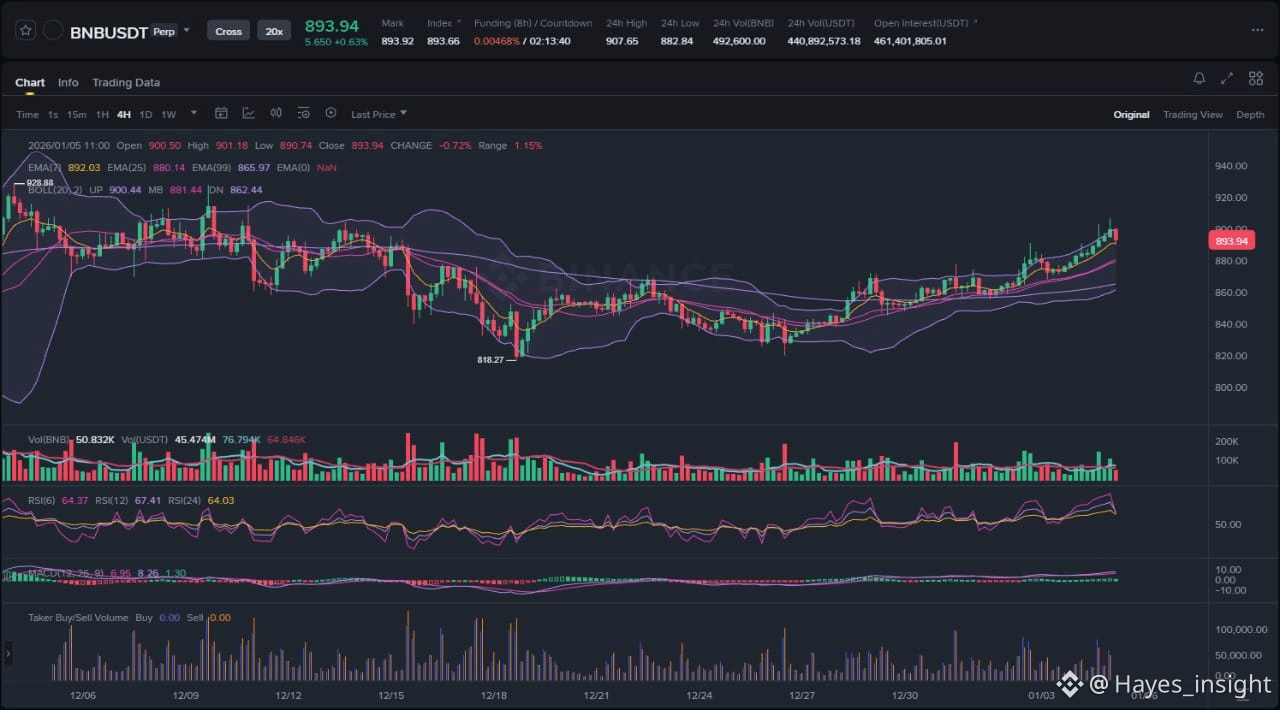Select the Time line-chart interval
Viewport: 1280px width, 710px height.
click(x=27, y=115)
